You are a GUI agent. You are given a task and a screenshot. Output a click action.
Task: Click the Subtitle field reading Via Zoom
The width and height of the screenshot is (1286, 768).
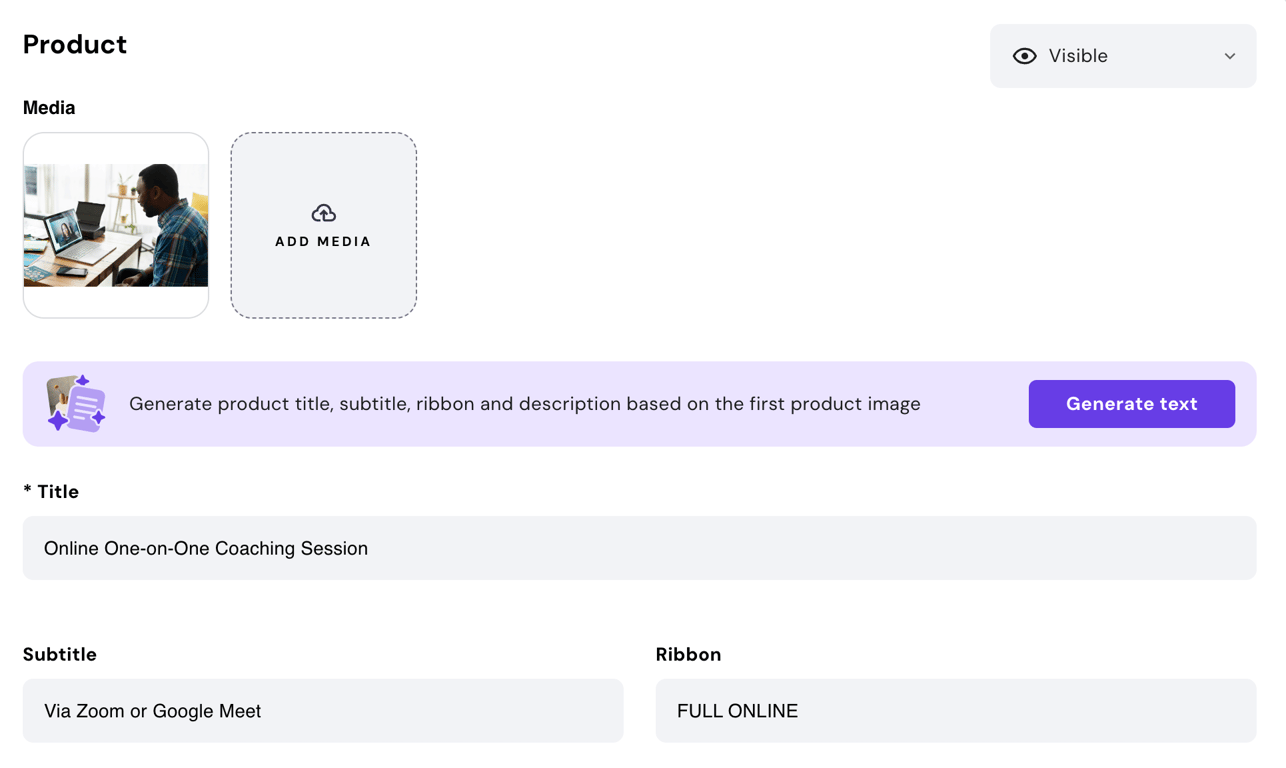coord(323,711)
